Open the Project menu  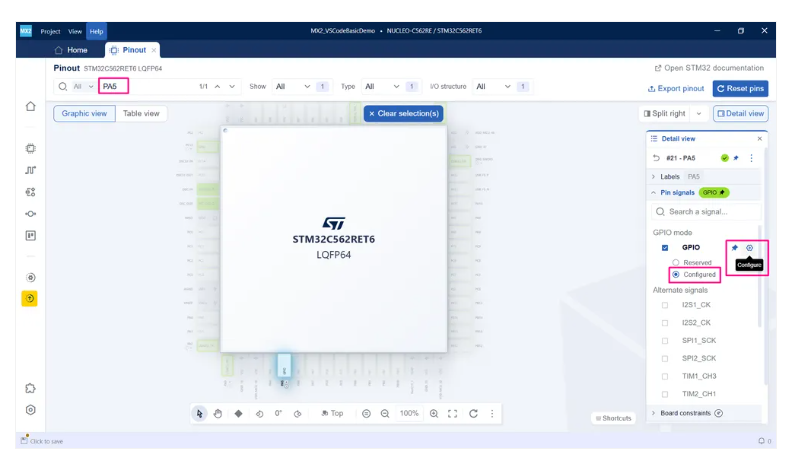coord(50,31)
